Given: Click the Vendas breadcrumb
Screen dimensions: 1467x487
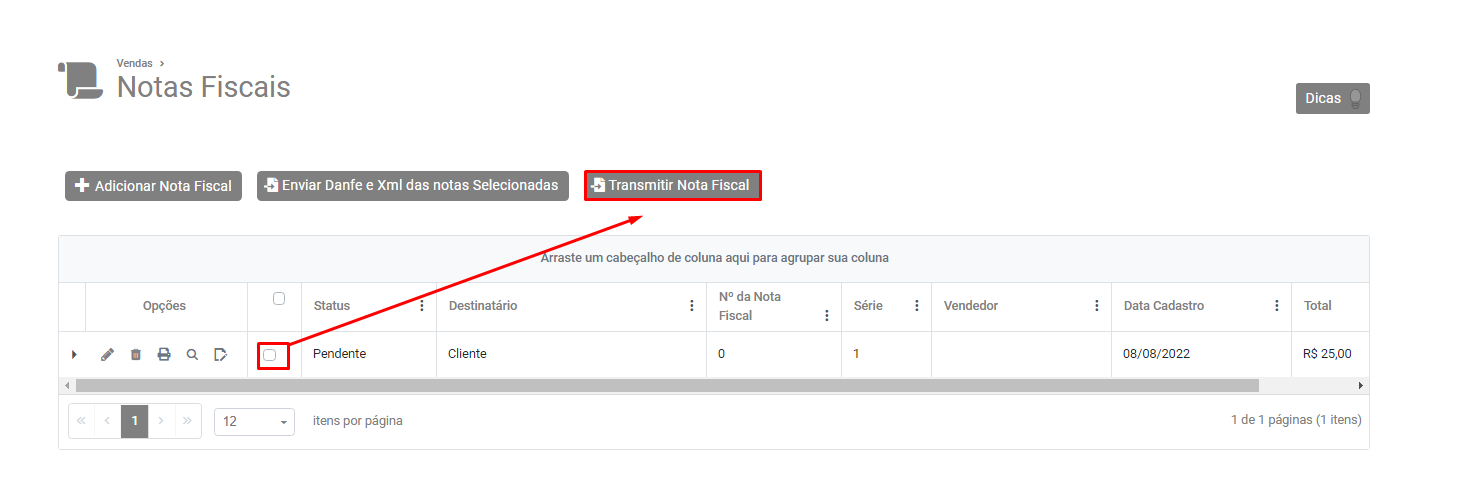Looking at the screenshot, I should coord(134,63).
